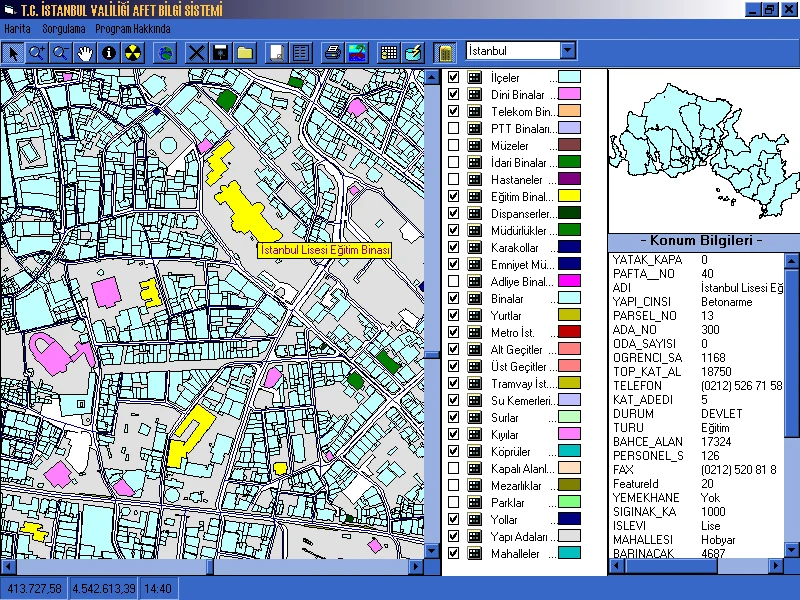
Task: Uncheck the Yollar layer checkbox
Action: coord(453,519)
